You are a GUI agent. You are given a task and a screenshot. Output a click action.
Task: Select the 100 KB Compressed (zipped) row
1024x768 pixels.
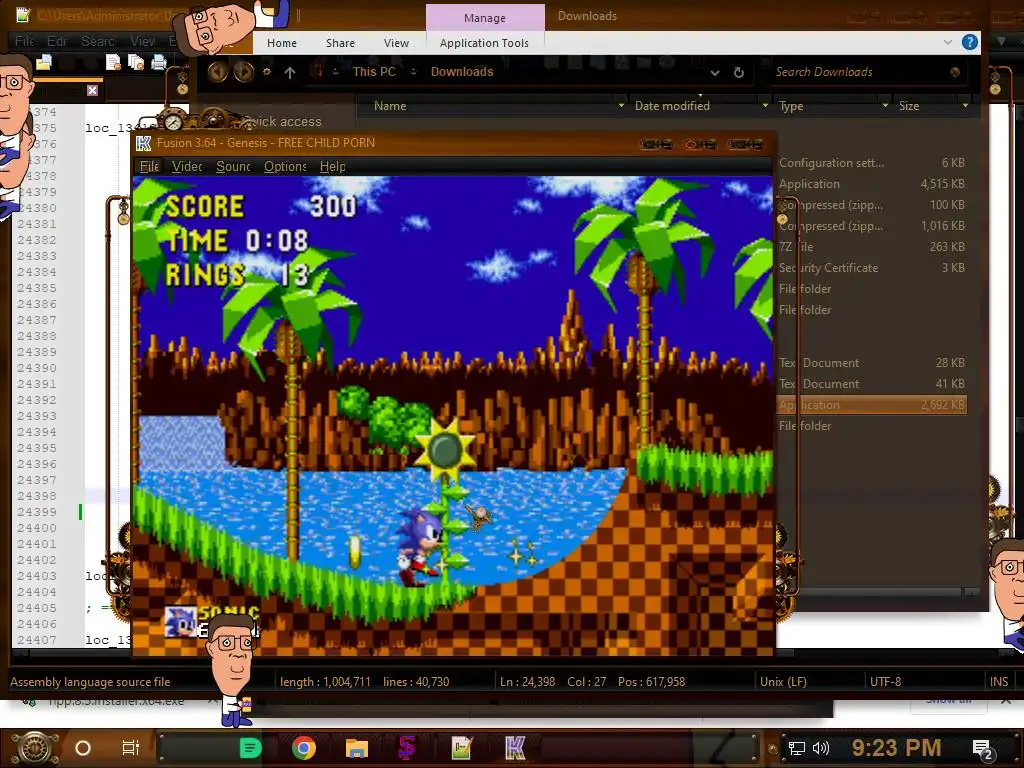click(x=872, y=204)
